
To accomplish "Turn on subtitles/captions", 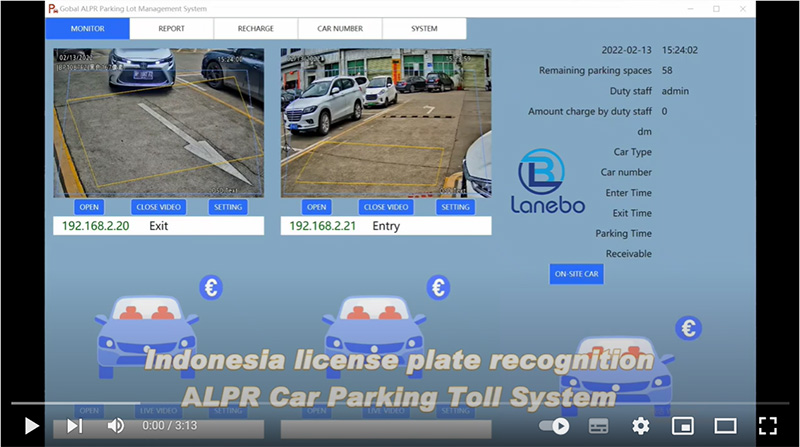I will coord(598,426).
